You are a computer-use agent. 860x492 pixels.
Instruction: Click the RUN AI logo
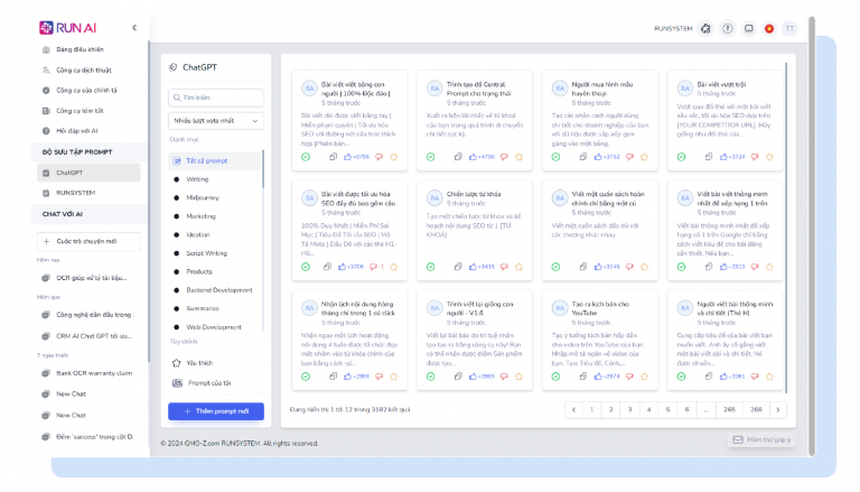[x=68, y=27]
